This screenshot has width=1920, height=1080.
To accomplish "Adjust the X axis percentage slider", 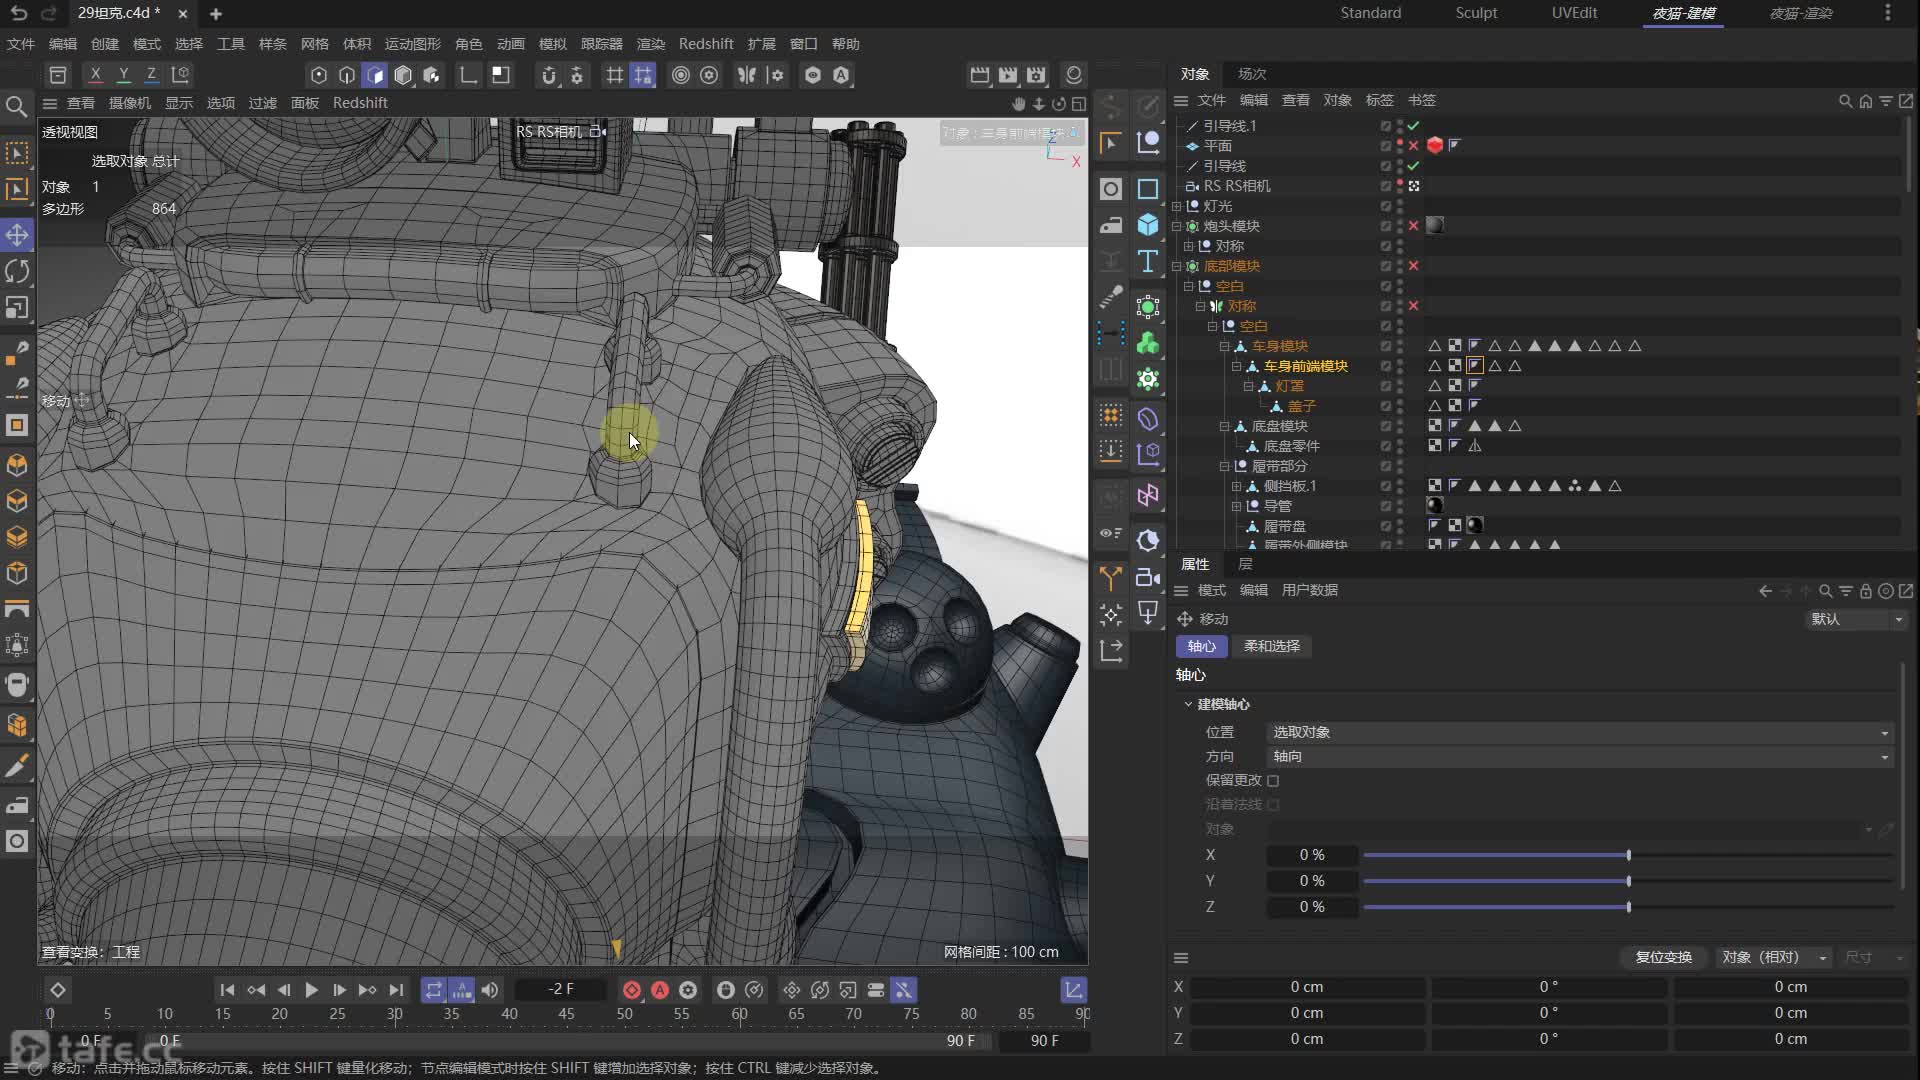I will pos(1628,856).
